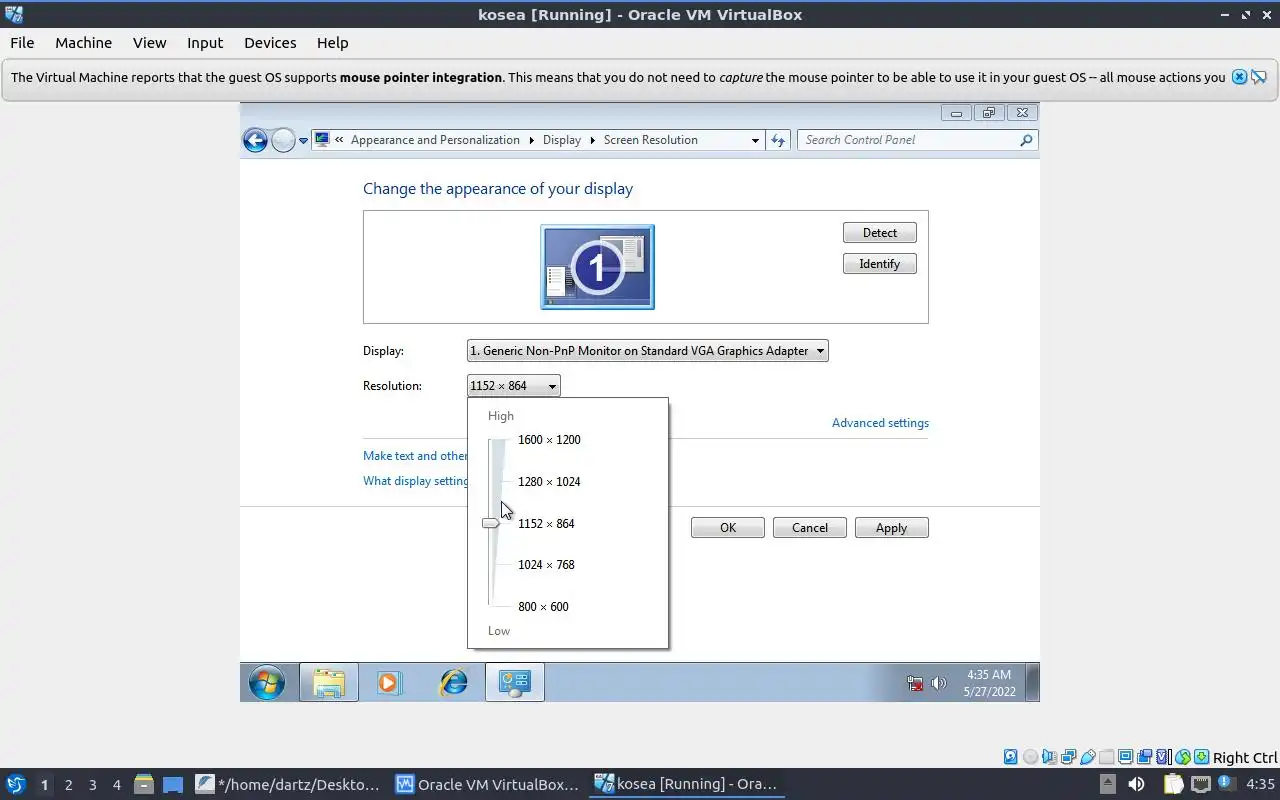
Task: Go back with the Control Panel back arrow
Action: coord(255,140)
